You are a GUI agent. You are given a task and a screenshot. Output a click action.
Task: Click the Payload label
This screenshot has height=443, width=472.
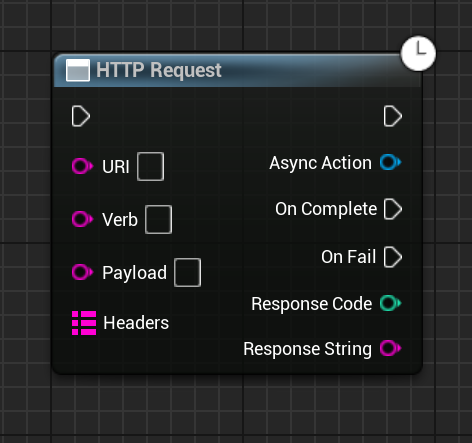pyautogui.click(x=134, y=273)
